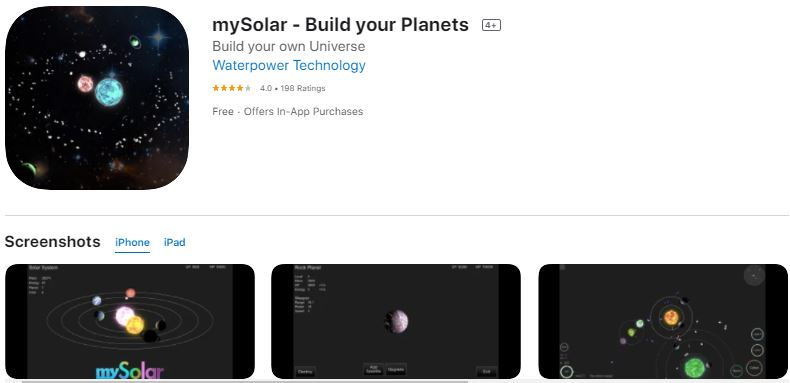Click the mySolar app icon
Viewport: 790px width, 383px height.
tap(97, 98)
